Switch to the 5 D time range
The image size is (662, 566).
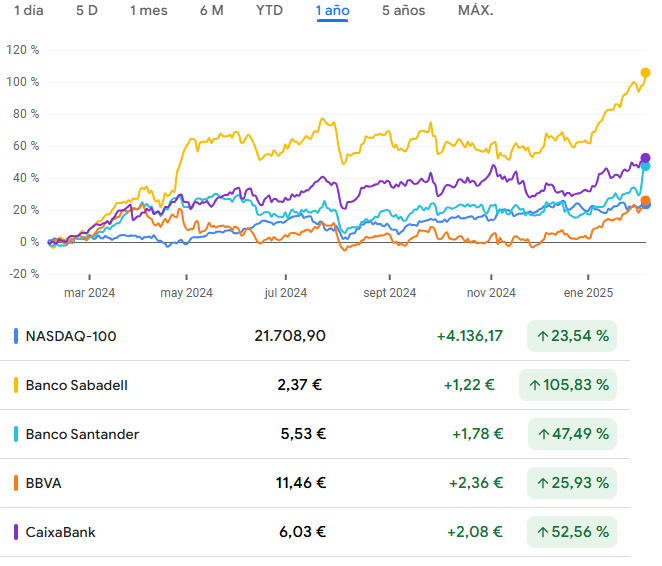(x=87, y=11)
